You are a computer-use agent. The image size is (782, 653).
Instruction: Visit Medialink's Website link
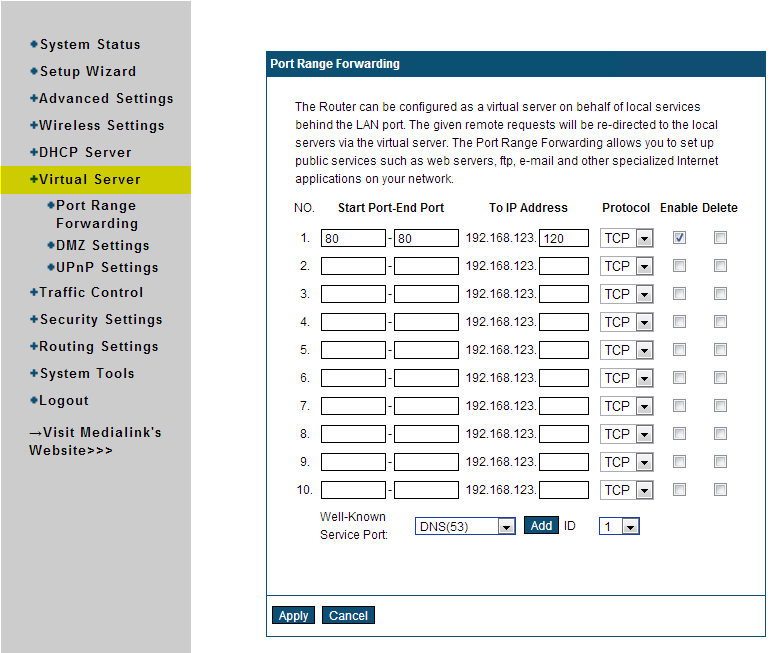tap(95, 441)
